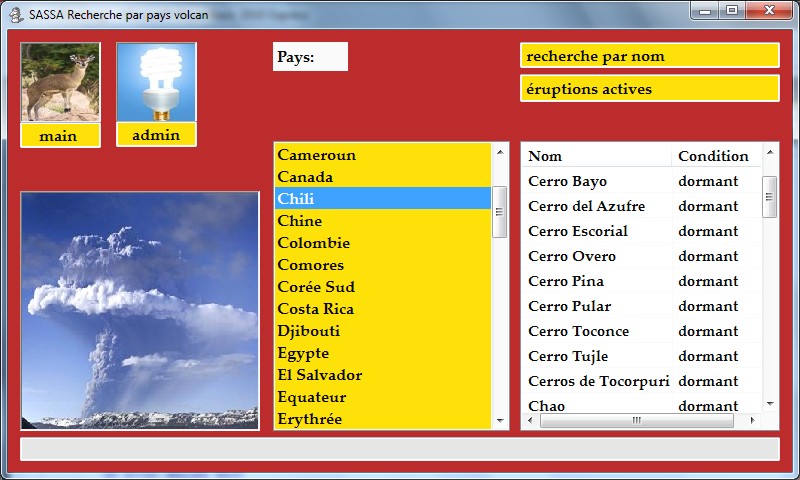Choose Costa Rica from the country list
Viewport: 800px width, 480px height.
tap(382, 309)
